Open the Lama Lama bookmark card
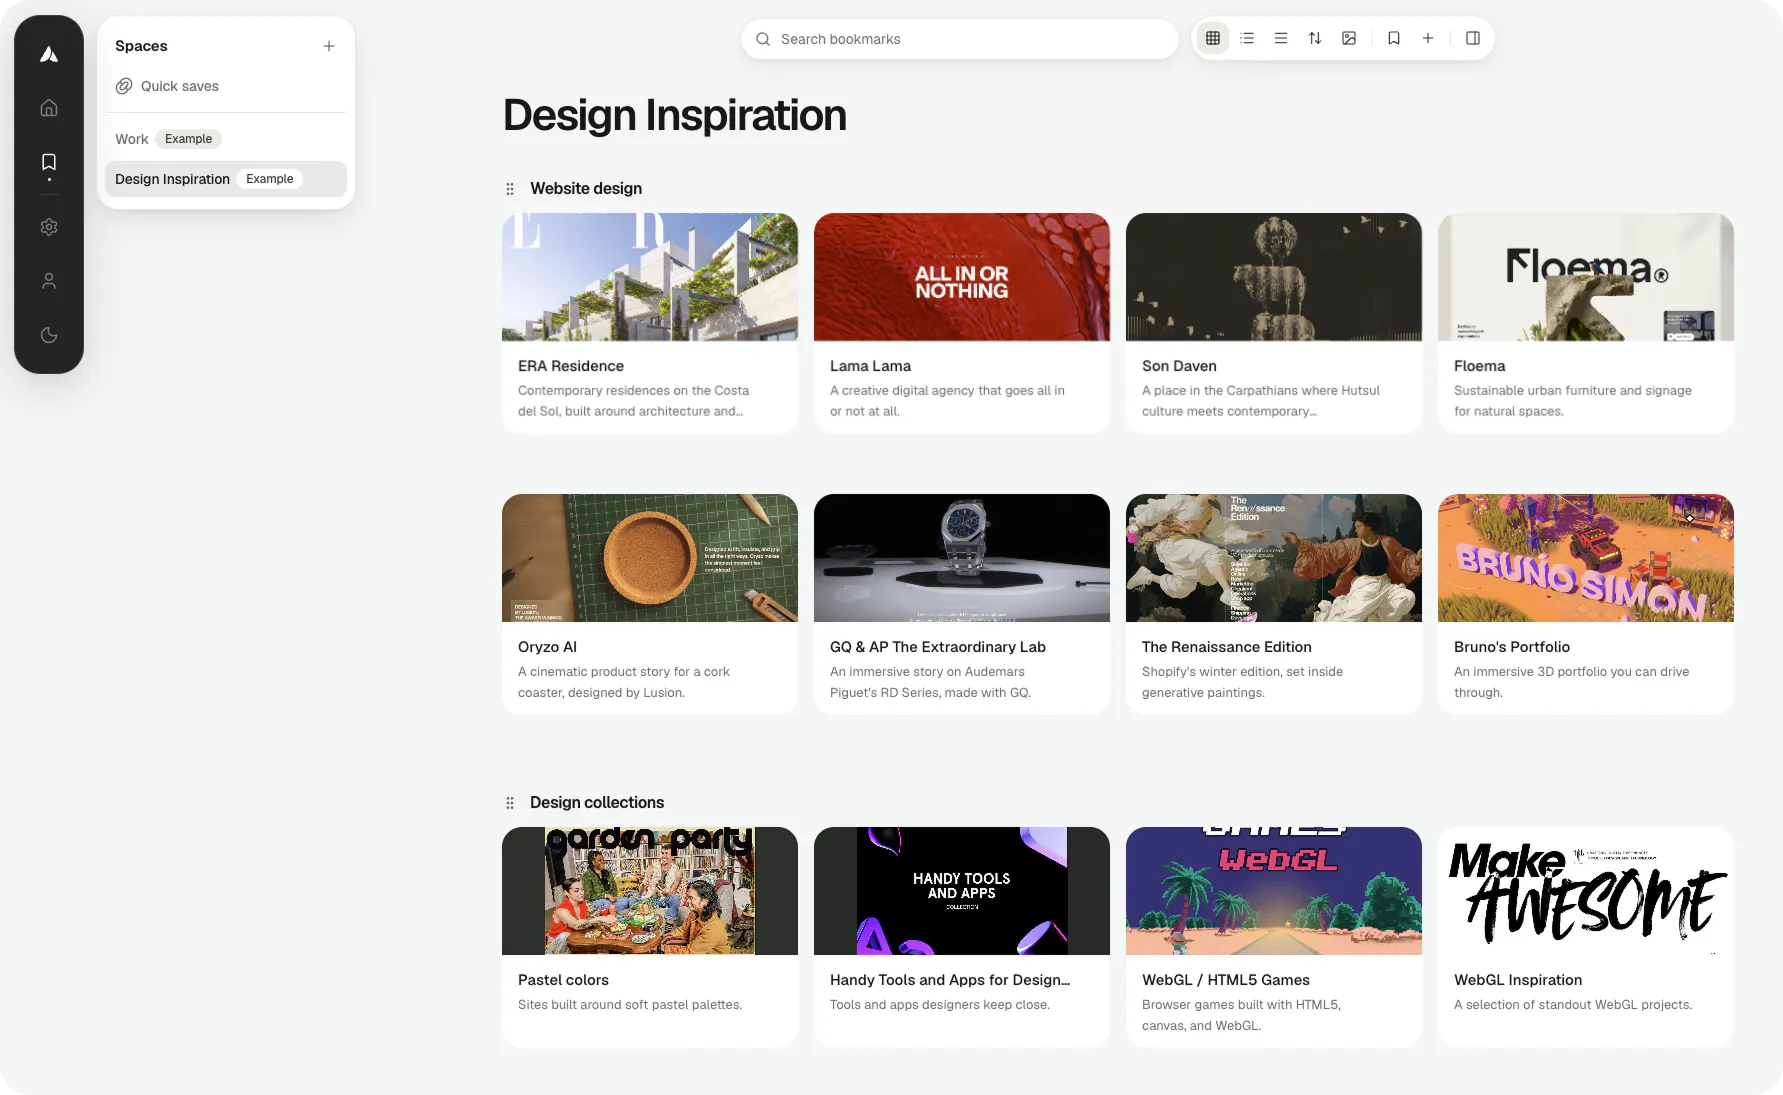Image resolution: width=1783 pixels, height=1095 pixels. click(x=962, y=323)
